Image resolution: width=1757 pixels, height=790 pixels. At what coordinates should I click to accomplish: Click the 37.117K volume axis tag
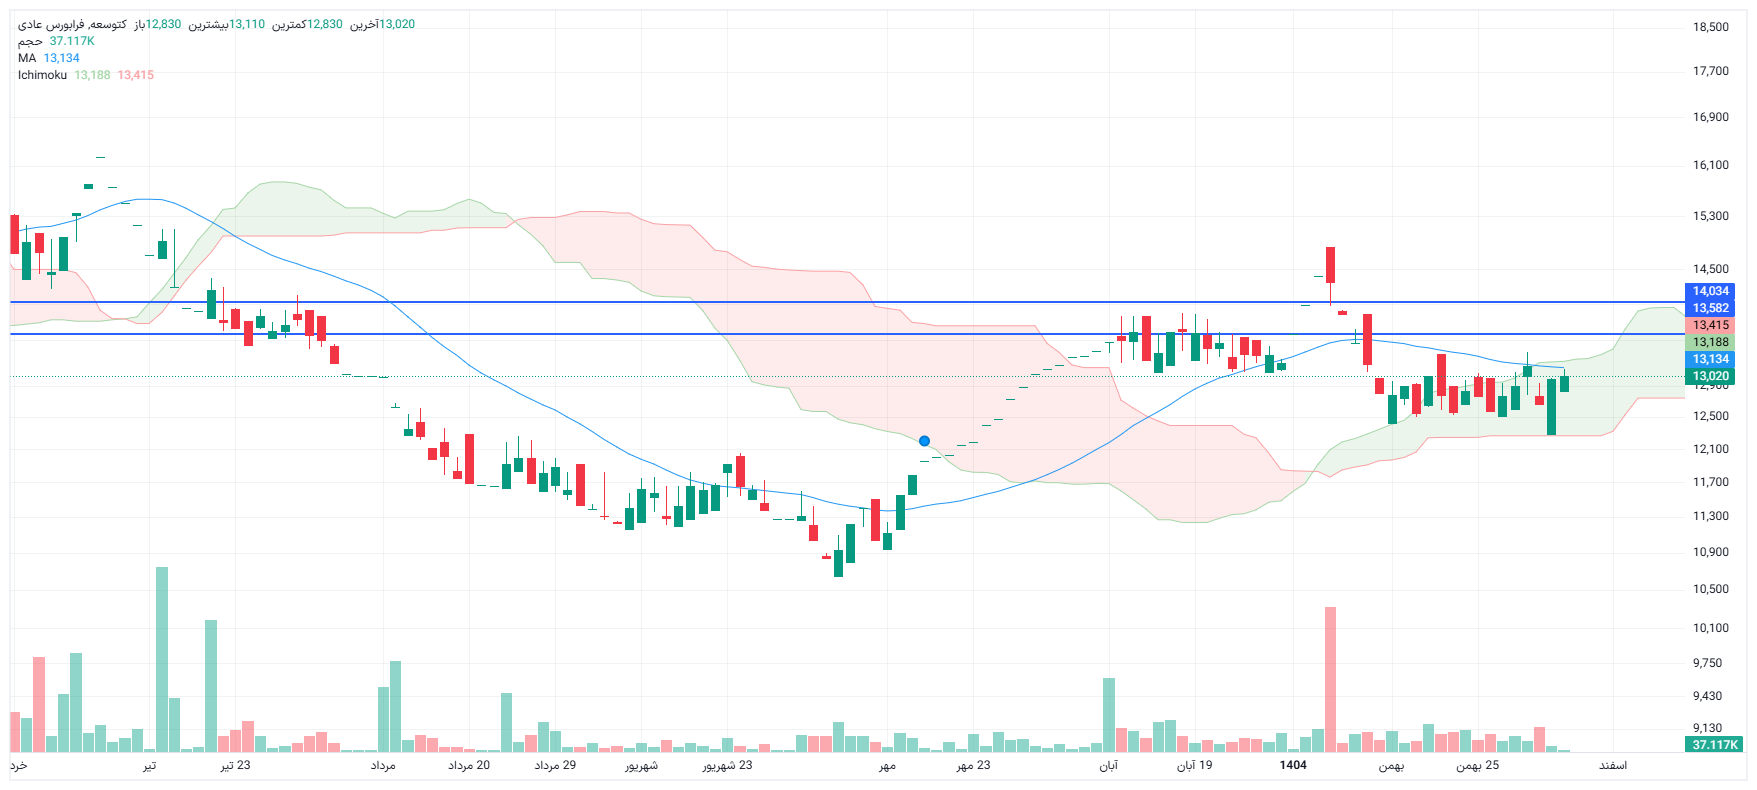point(1714,744)
